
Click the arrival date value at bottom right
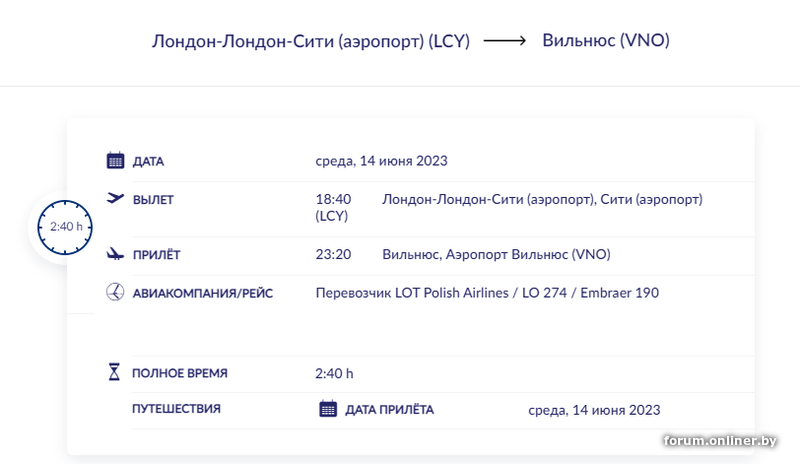pyautogui.click(x=594, y=410)
